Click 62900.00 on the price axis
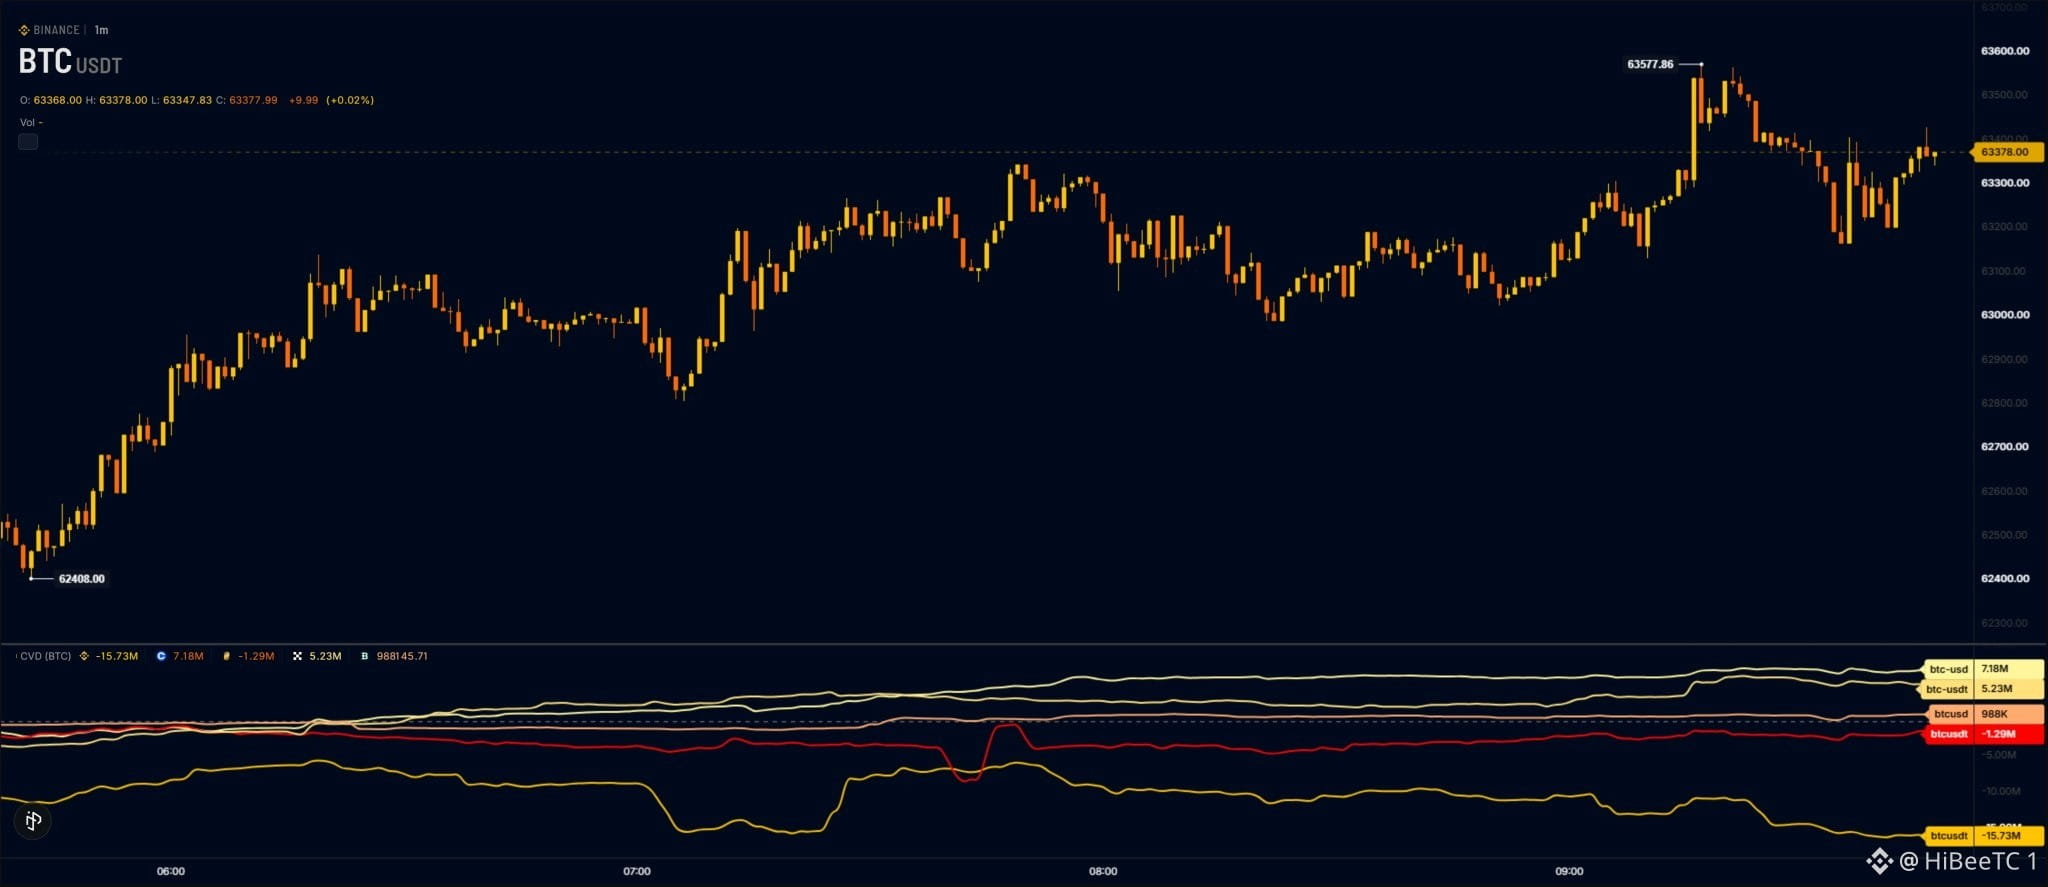The width and height of the screenshot is (2048, 887). tap(2005, 359)
